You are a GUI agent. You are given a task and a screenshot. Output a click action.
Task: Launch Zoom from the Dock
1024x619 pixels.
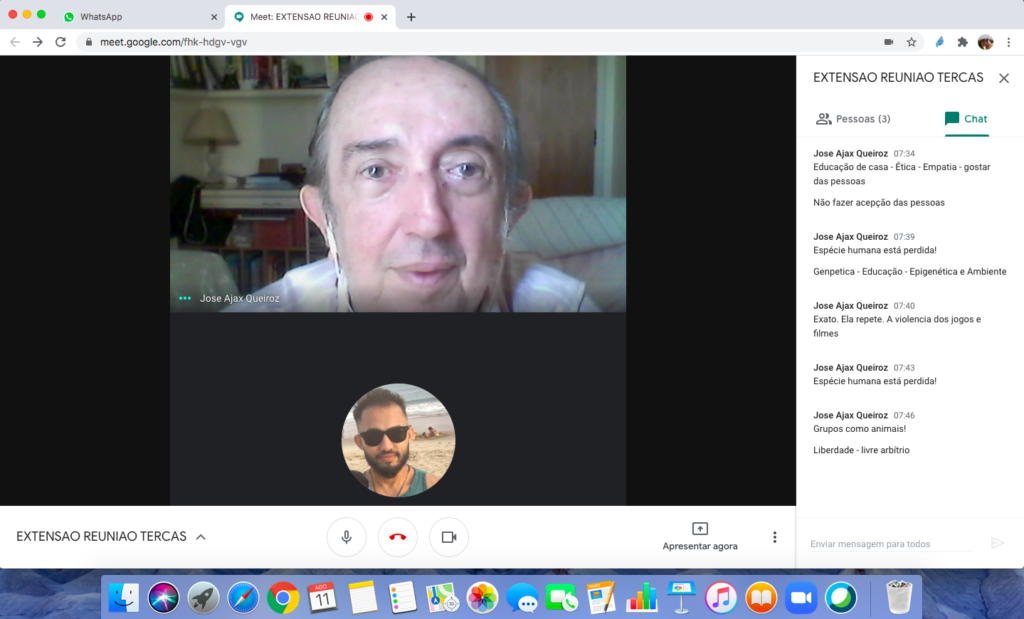pyautogui.click(x=801, y=597)
